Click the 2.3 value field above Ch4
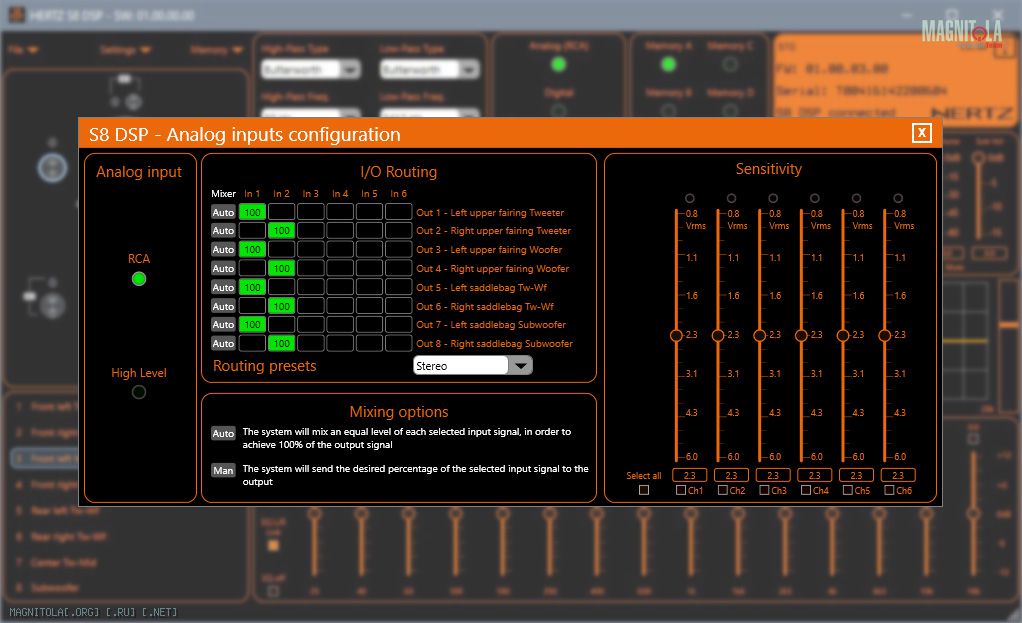1022x623 pixels. [815, 475]
